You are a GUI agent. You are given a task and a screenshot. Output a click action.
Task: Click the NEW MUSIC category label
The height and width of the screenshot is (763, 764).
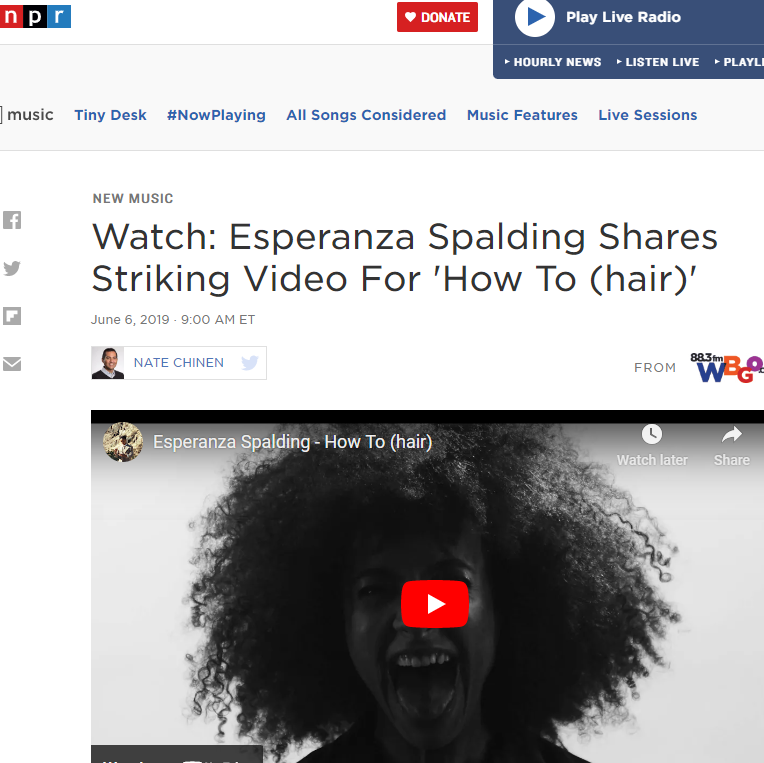pos(133,198)
